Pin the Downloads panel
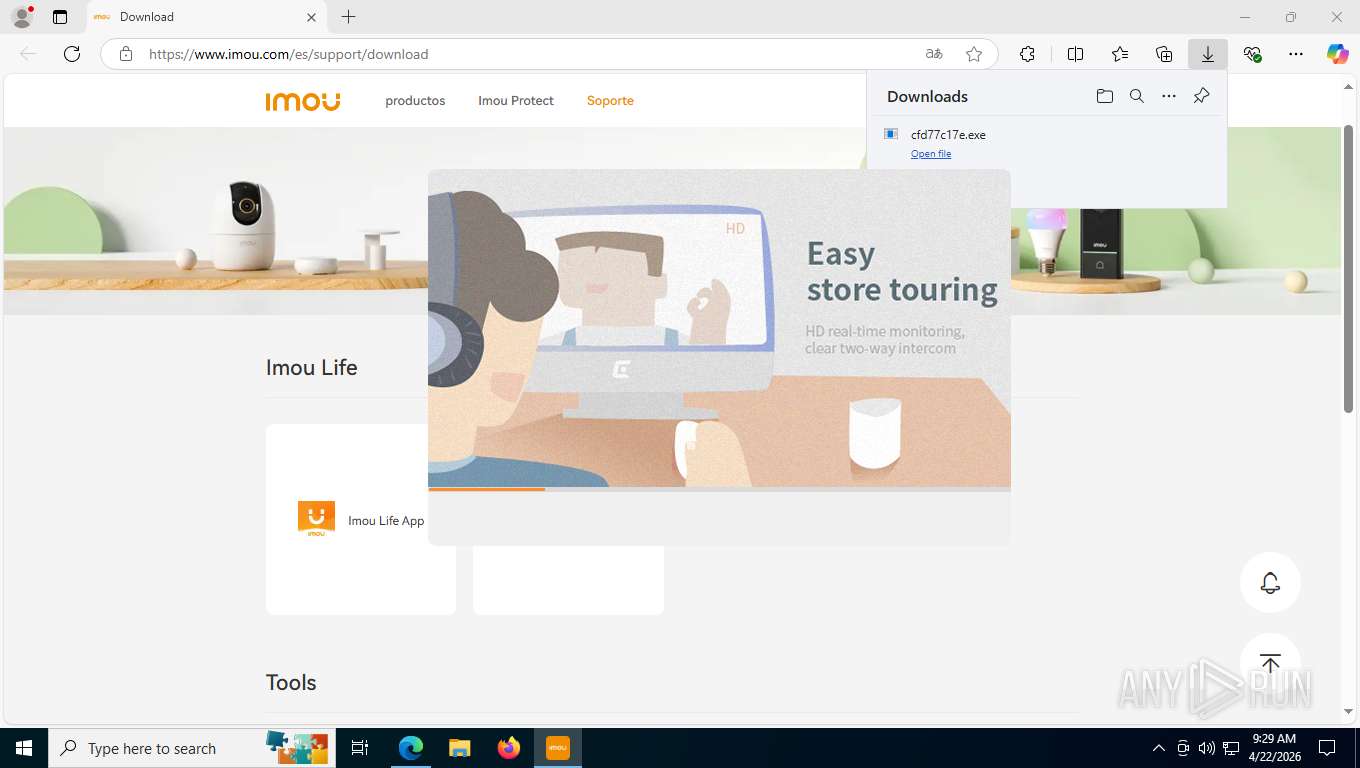The width and height of the screenshot is (1360, 768). (x=1202, y=96)
